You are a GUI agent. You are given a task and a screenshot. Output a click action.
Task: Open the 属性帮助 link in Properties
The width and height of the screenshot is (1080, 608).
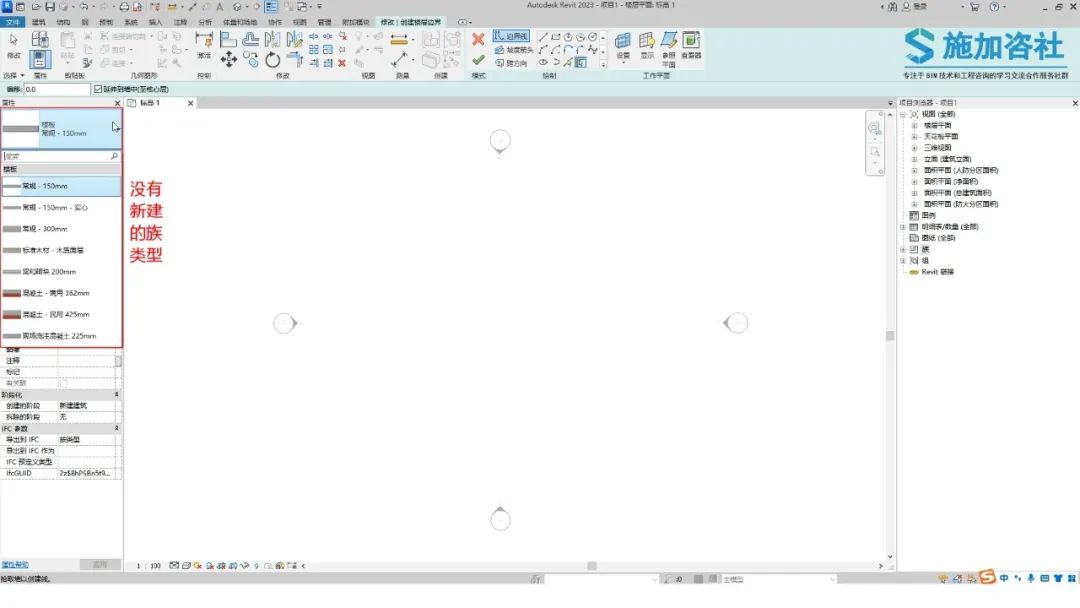coord(14,565)
